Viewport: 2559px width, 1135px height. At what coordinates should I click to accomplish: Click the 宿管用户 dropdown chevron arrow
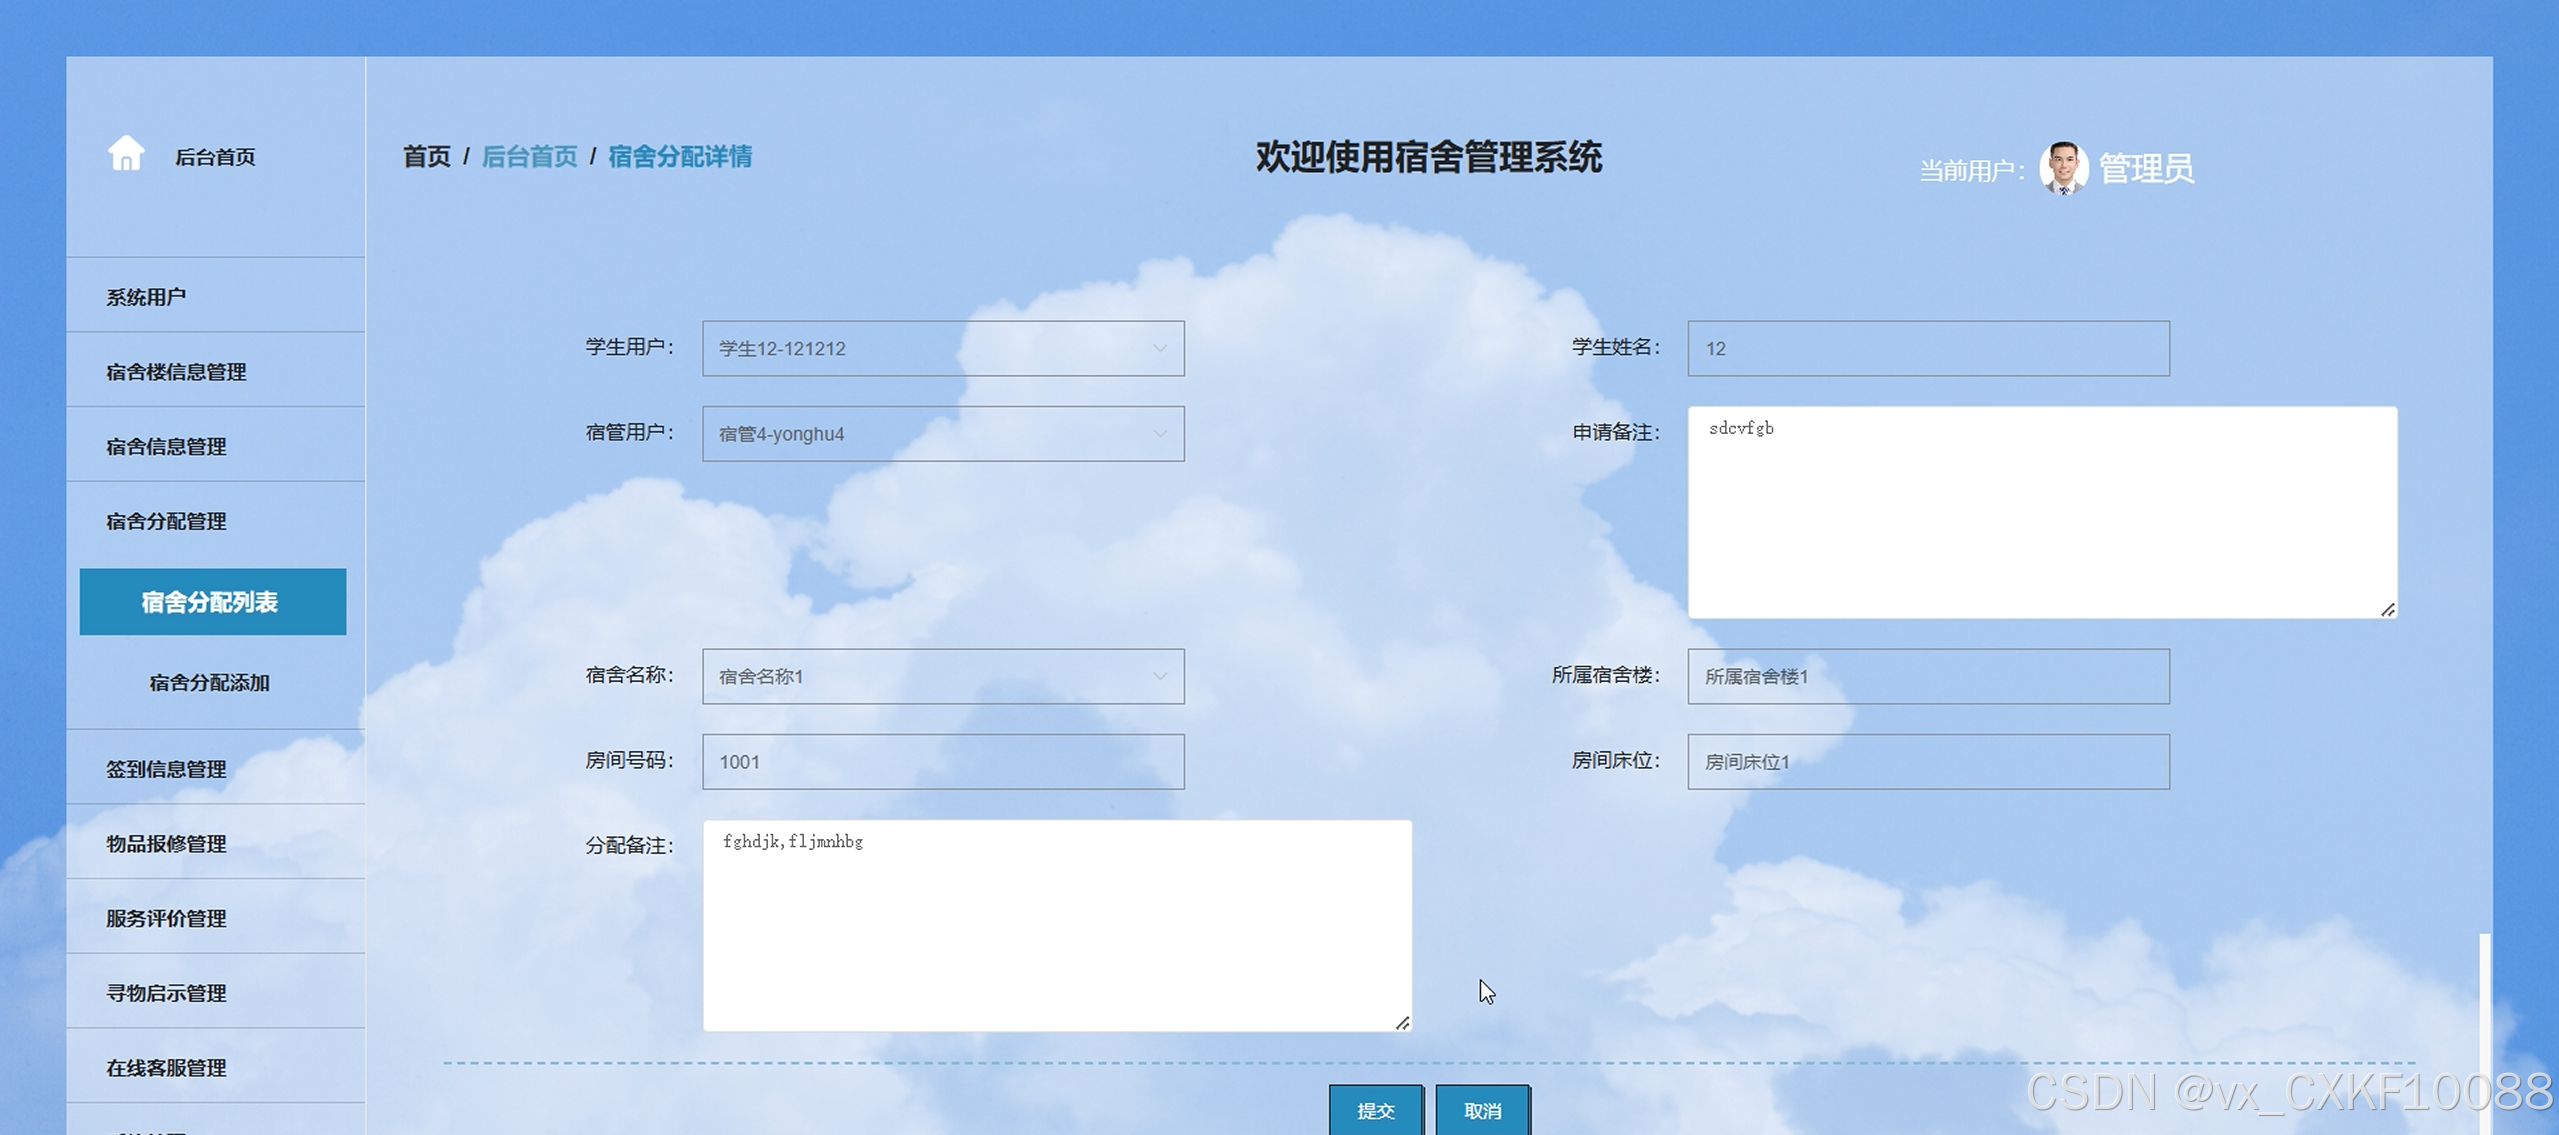tap(1160, 434)
